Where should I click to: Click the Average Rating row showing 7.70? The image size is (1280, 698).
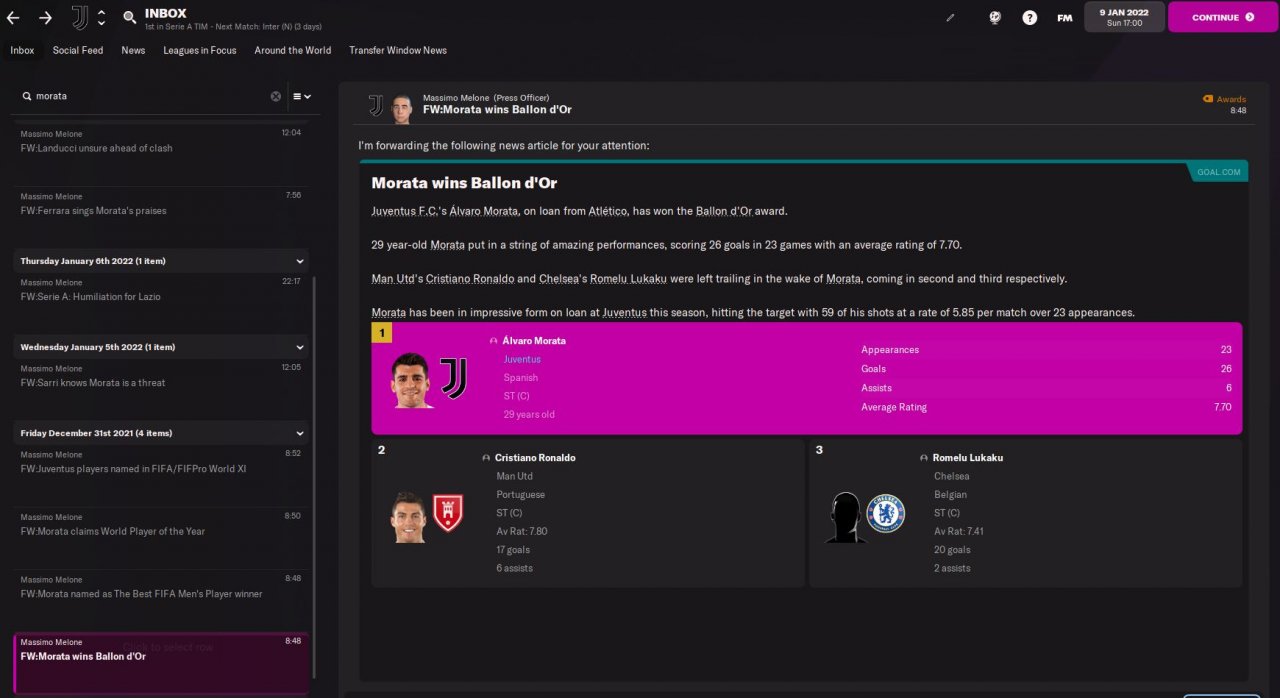tap(1046, 407)
